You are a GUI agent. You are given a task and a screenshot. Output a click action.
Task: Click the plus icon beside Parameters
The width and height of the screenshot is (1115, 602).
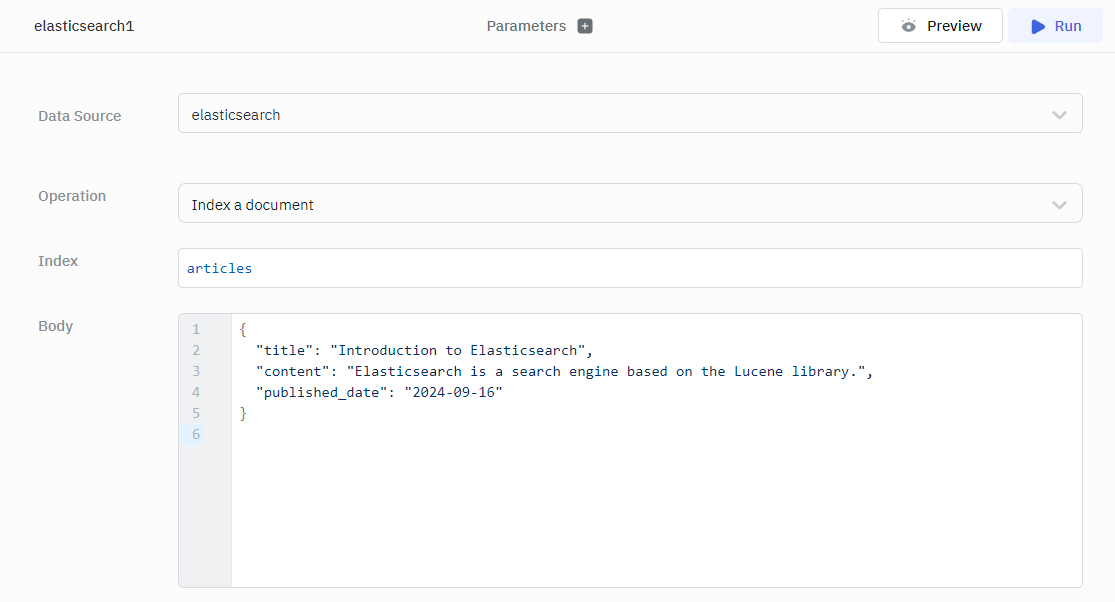585,26
